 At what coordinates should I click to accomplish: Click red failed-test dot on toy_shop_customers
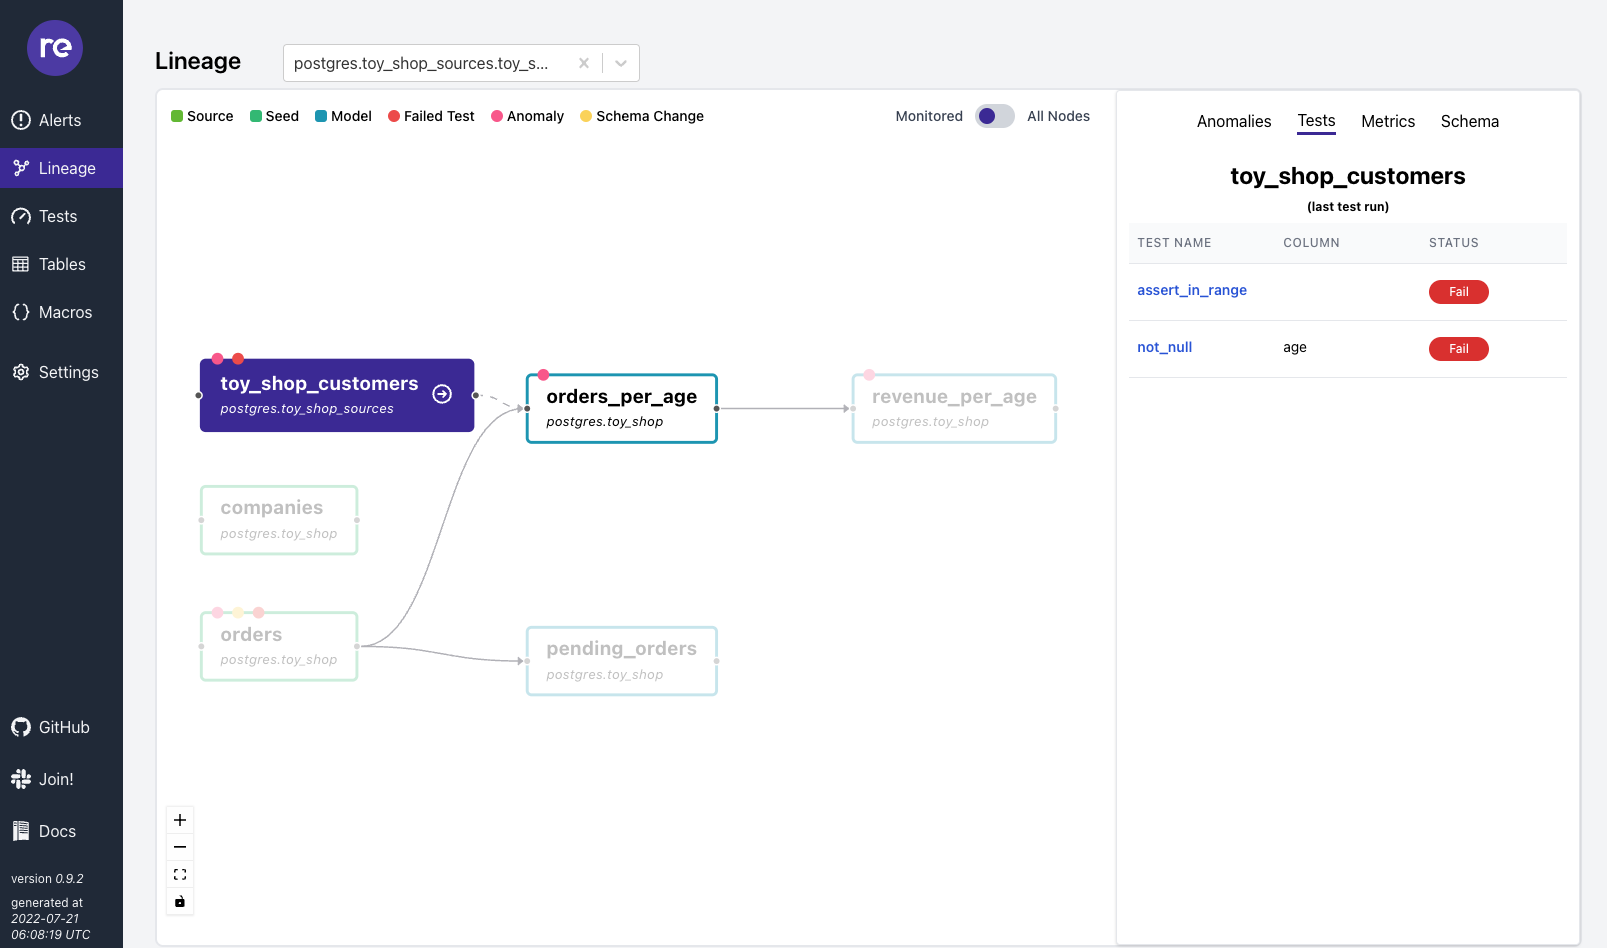tap(238, 359)
